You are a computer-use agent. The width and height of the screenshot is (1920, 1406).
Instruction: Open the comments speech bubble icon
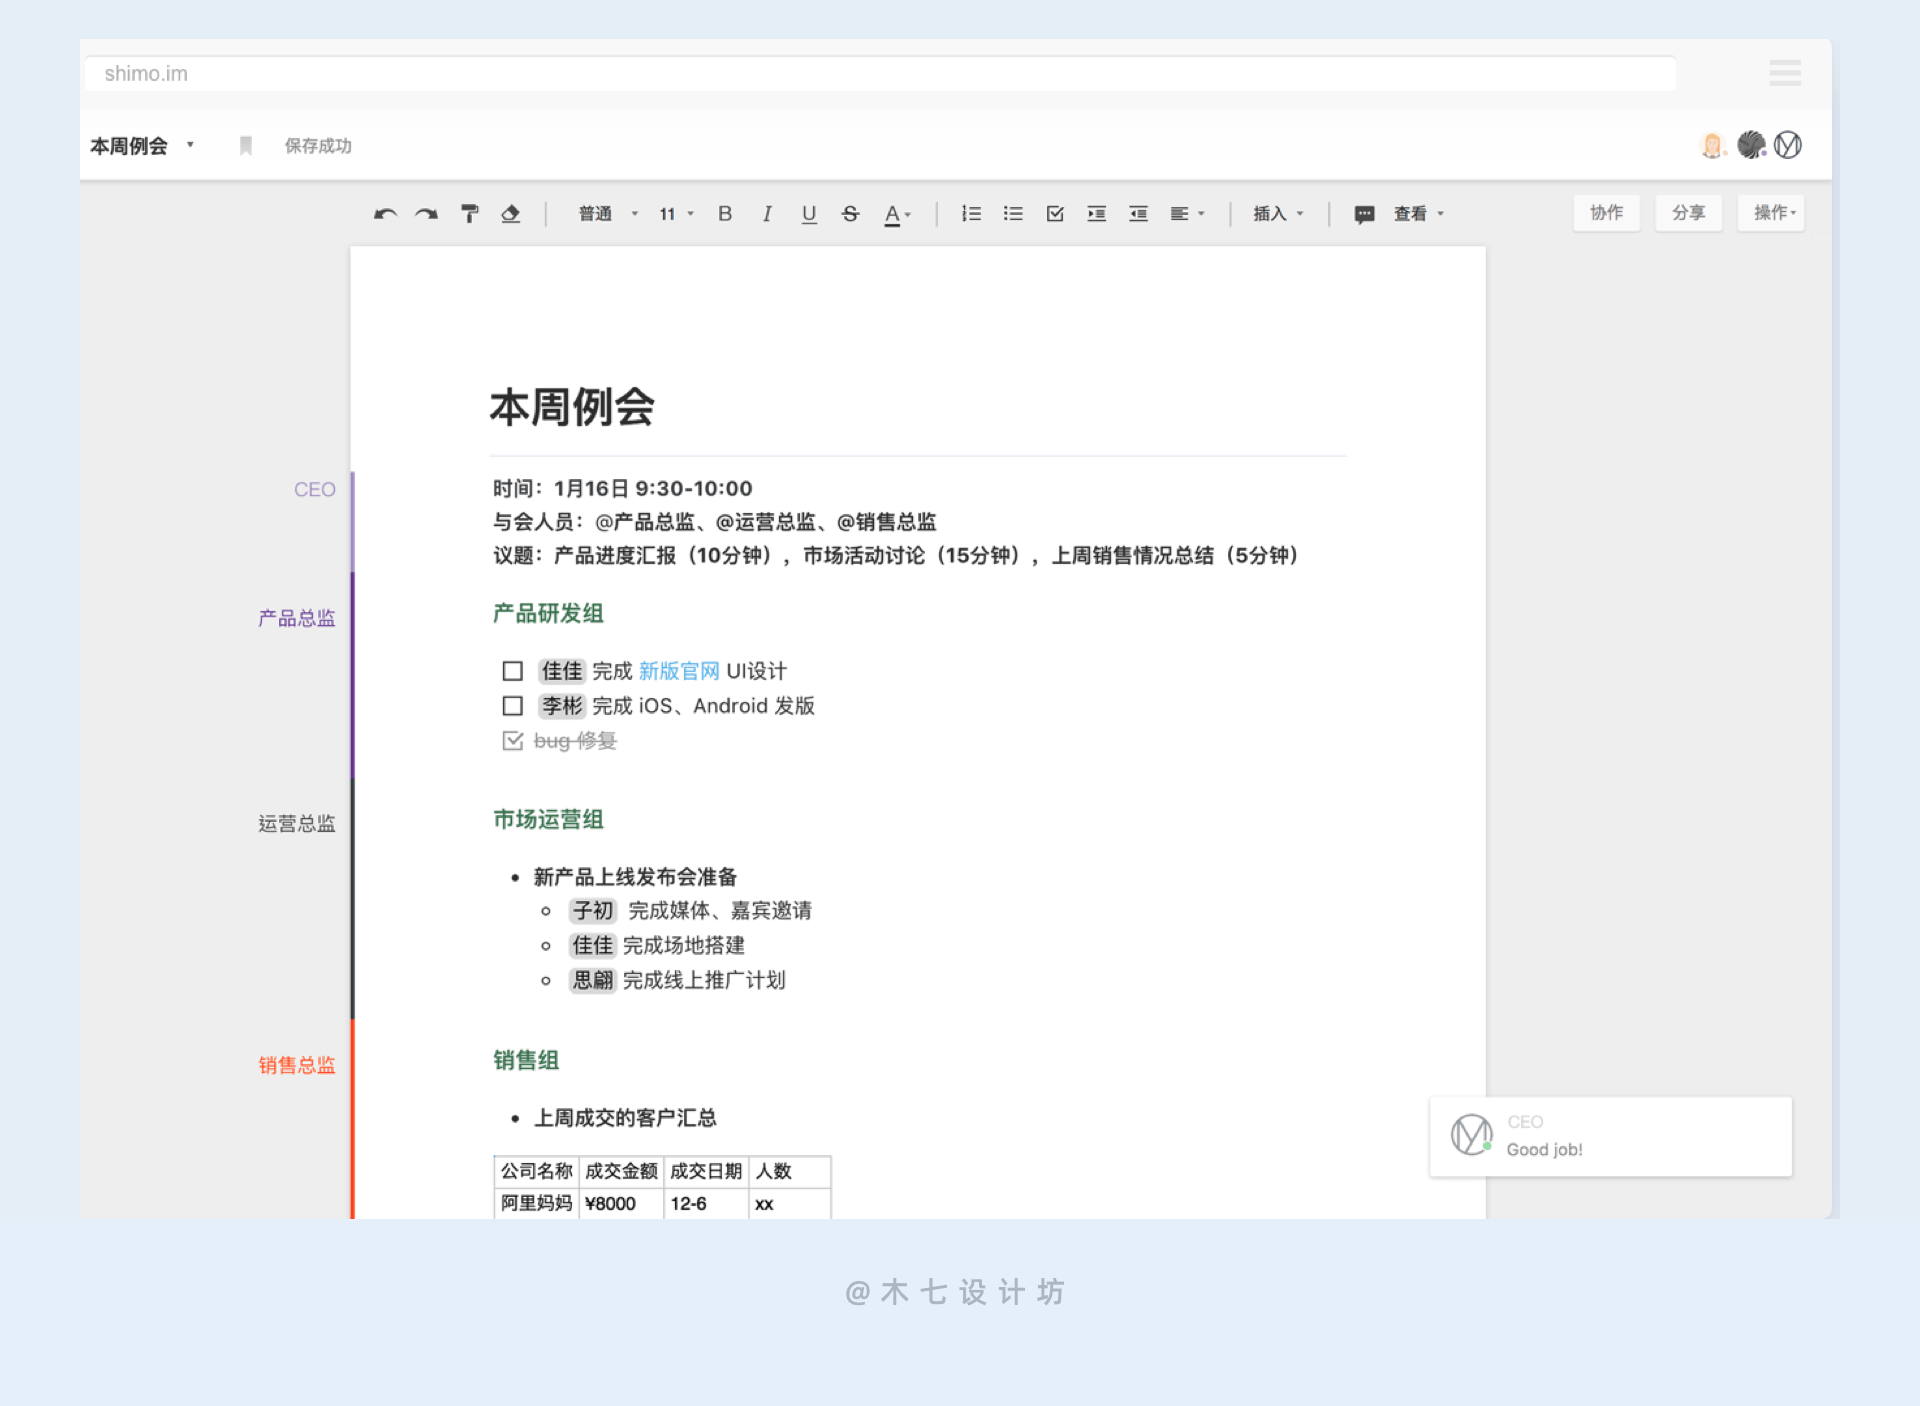tap(1364, 214)
